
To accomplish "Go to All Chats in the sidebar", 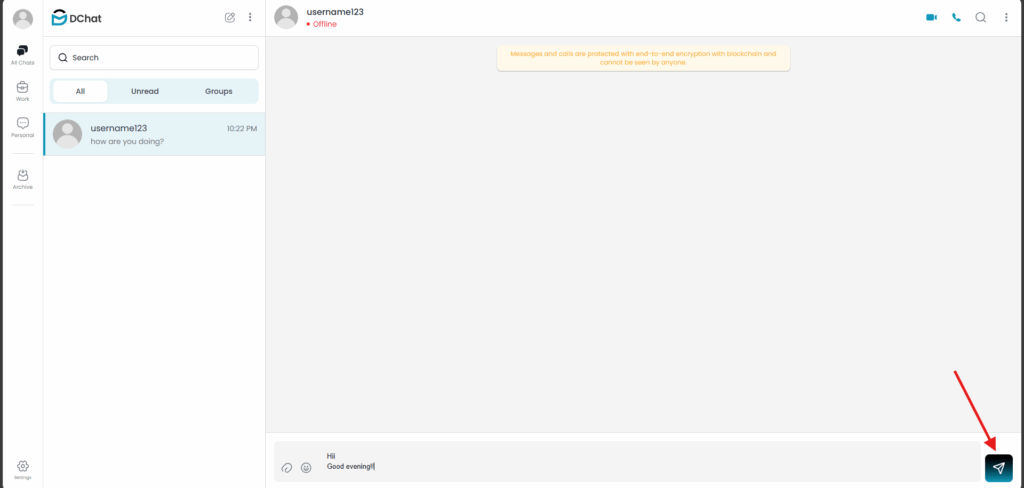I will (23, 55).
